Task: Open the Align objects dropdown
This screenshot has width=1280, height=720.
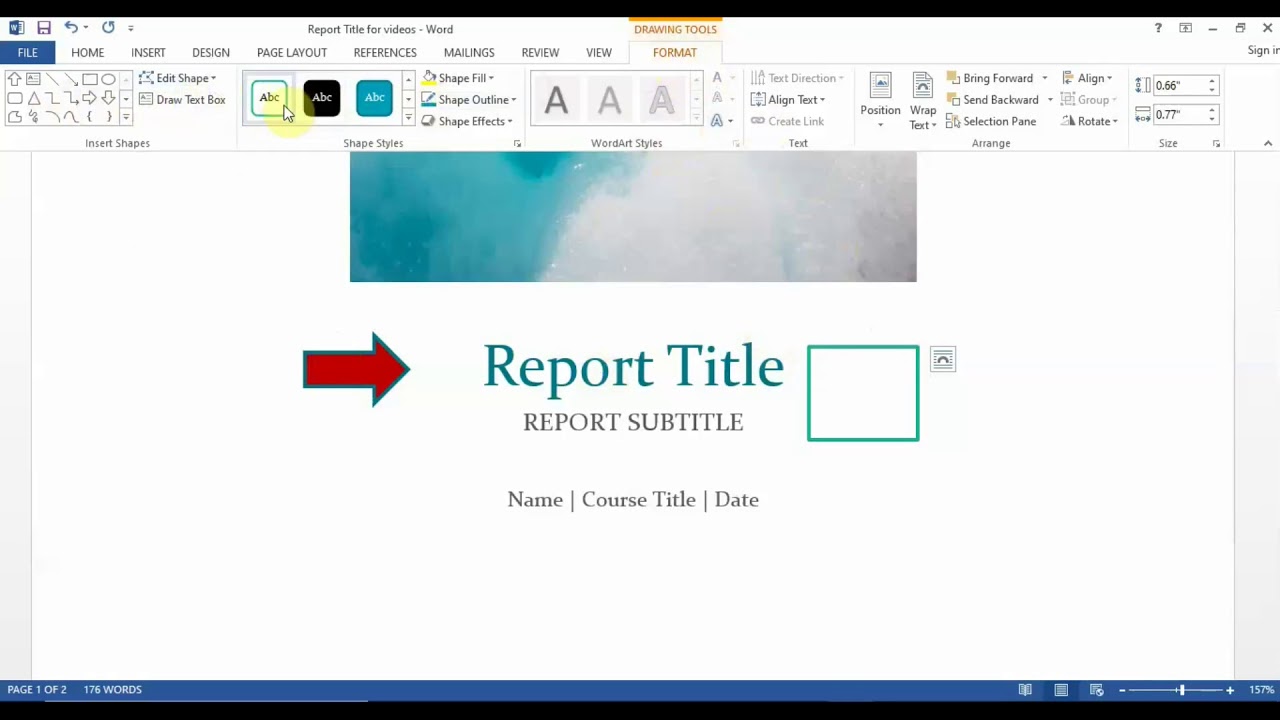Action: [1087, 78]
